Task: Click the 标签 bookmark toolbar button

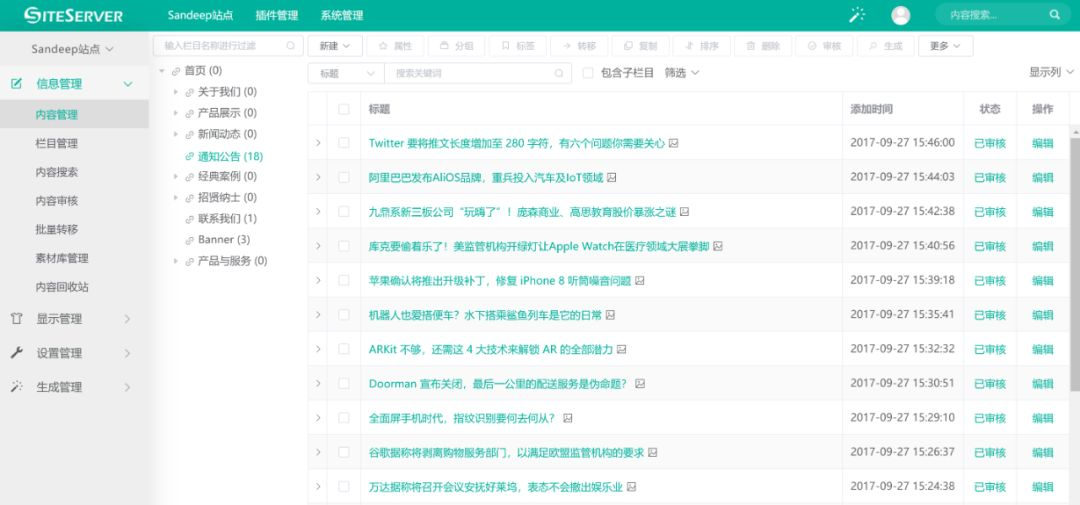Action: tap(517, 45)
